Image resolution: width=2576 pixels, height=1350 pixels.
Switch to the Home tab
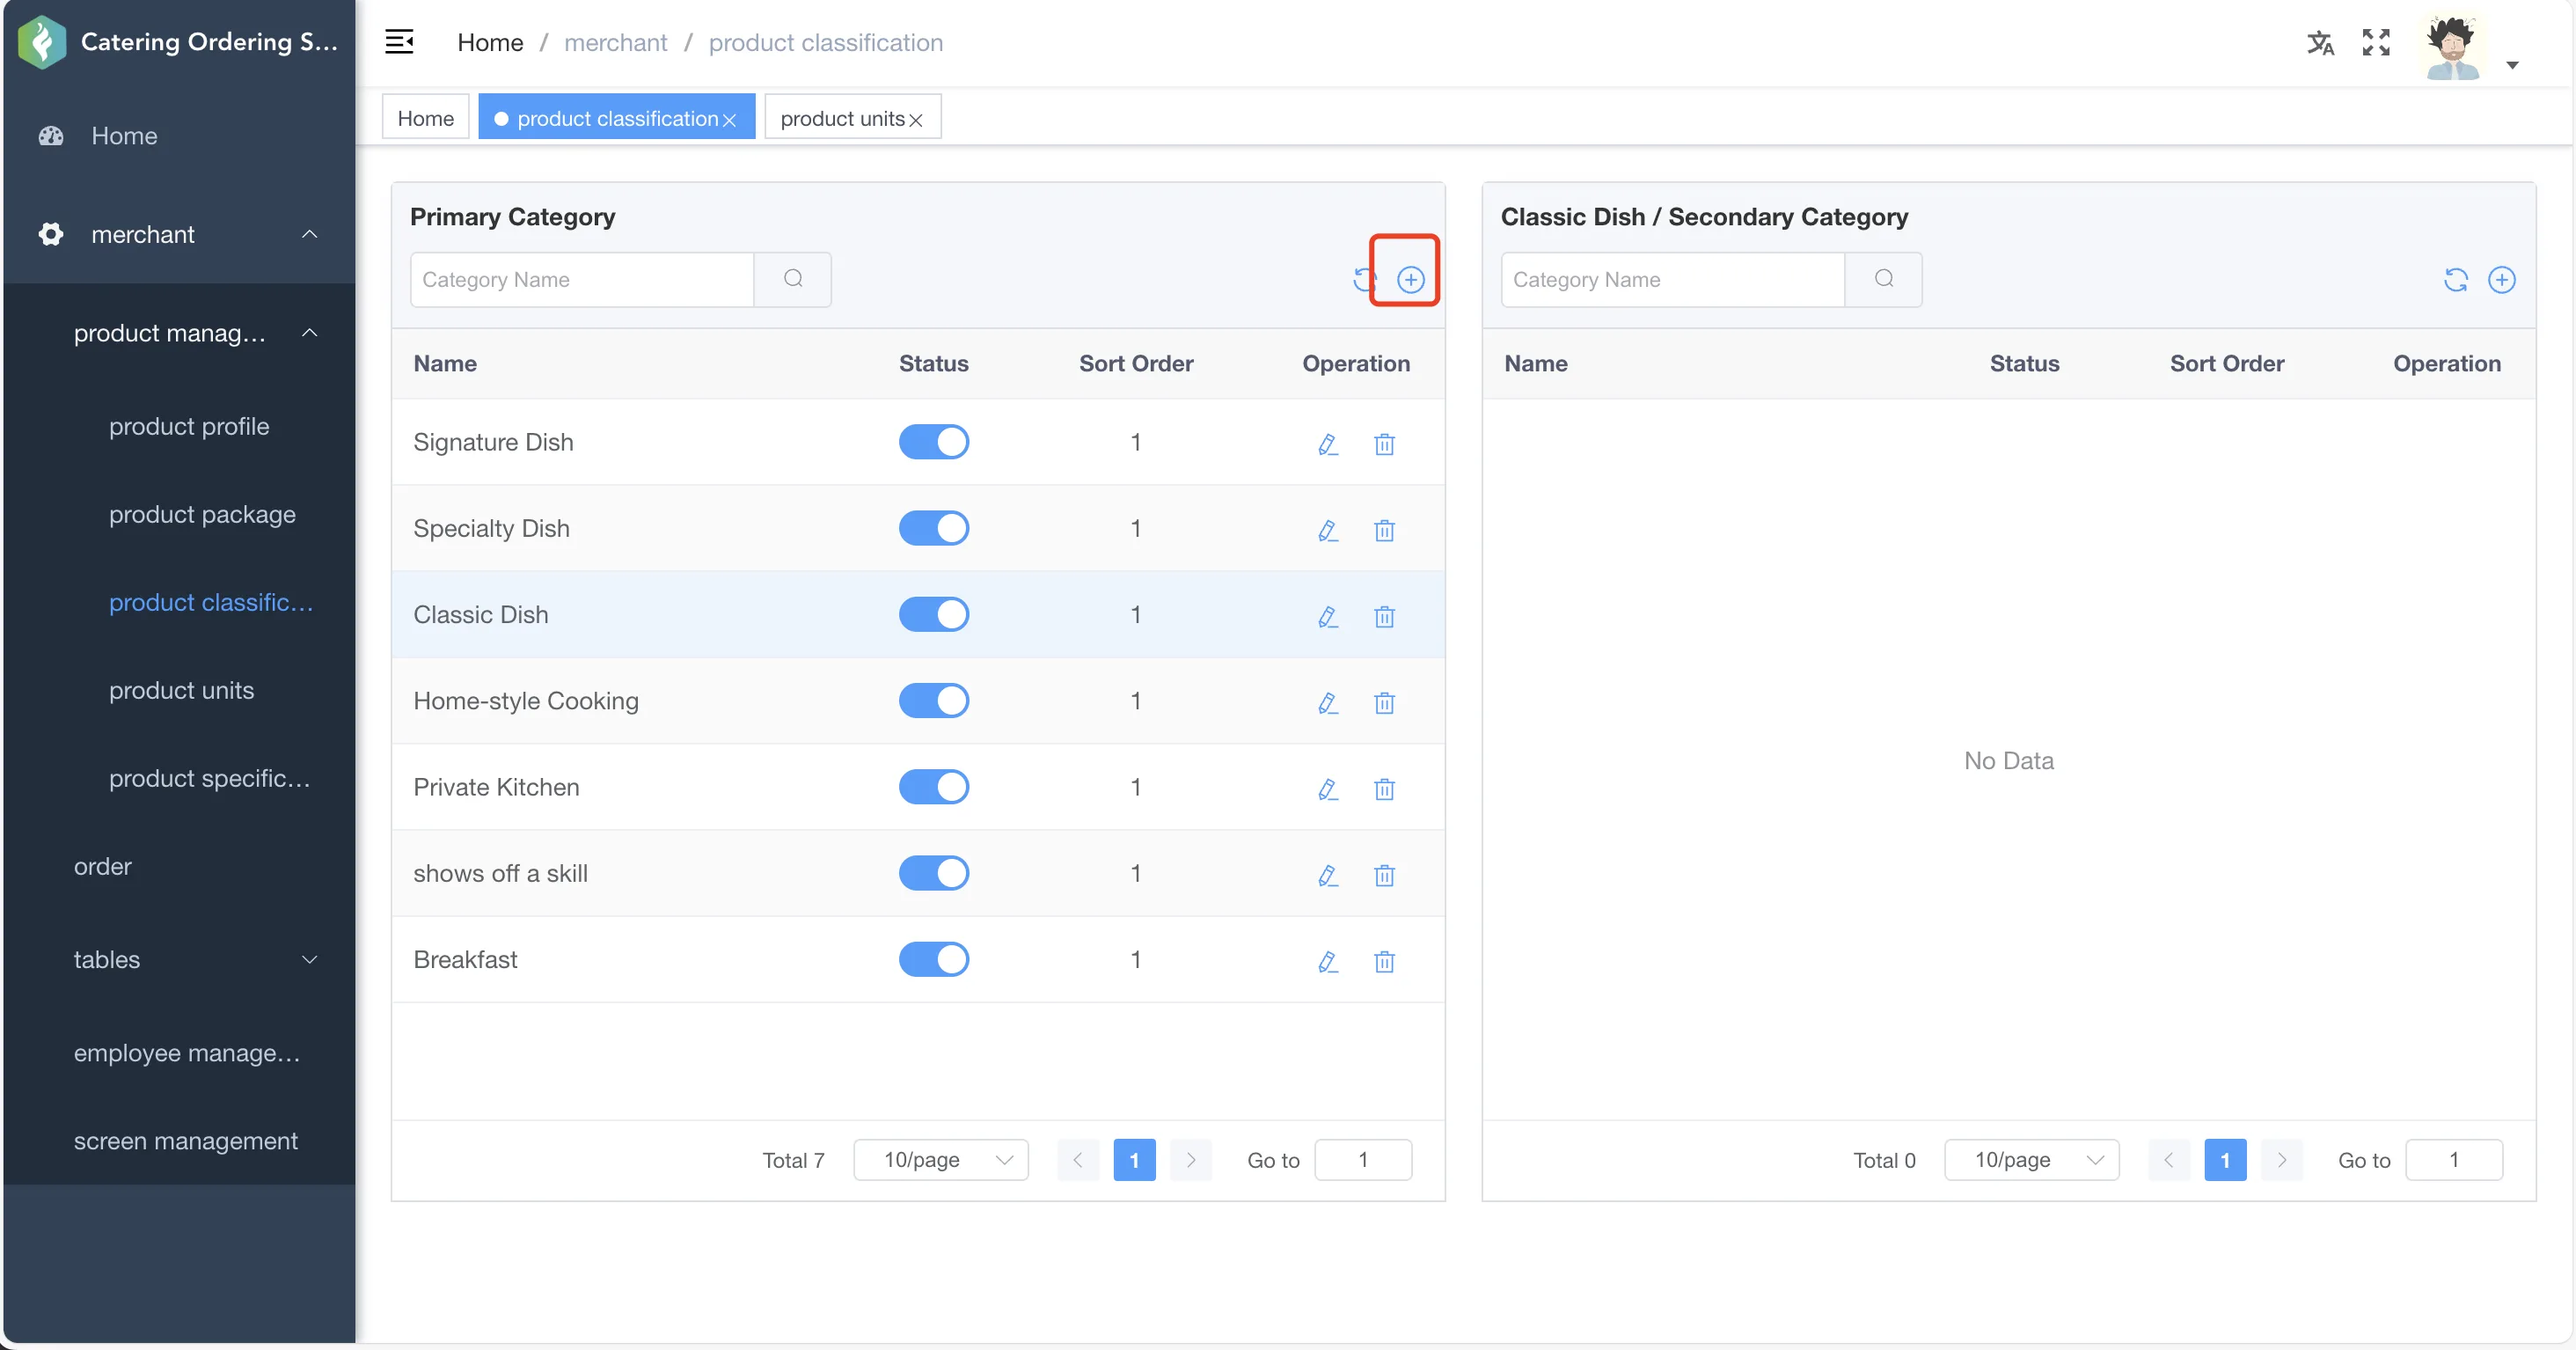pyautogui.click(x=425, y=117)
